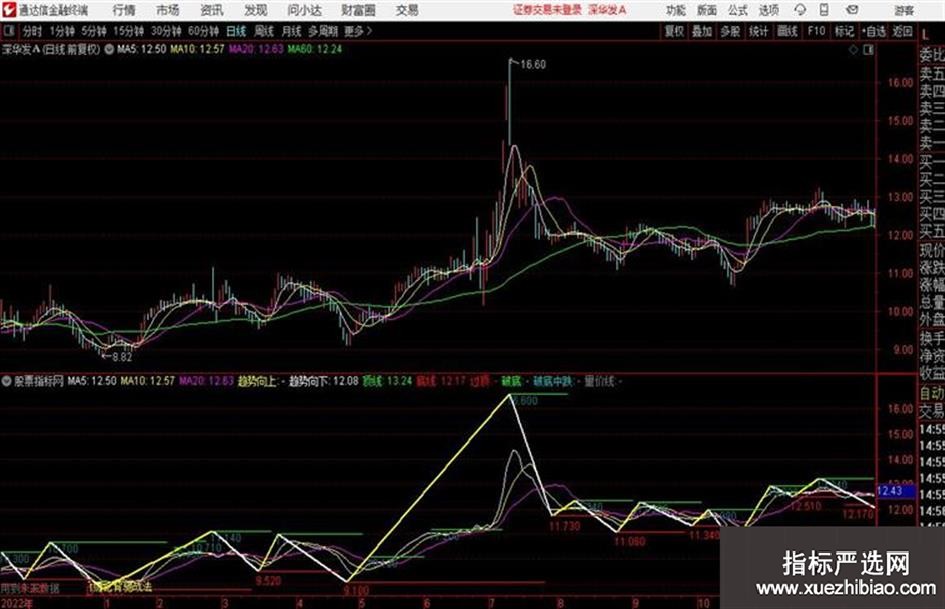Click the 股票指标网 indicator name

point(39,381)
